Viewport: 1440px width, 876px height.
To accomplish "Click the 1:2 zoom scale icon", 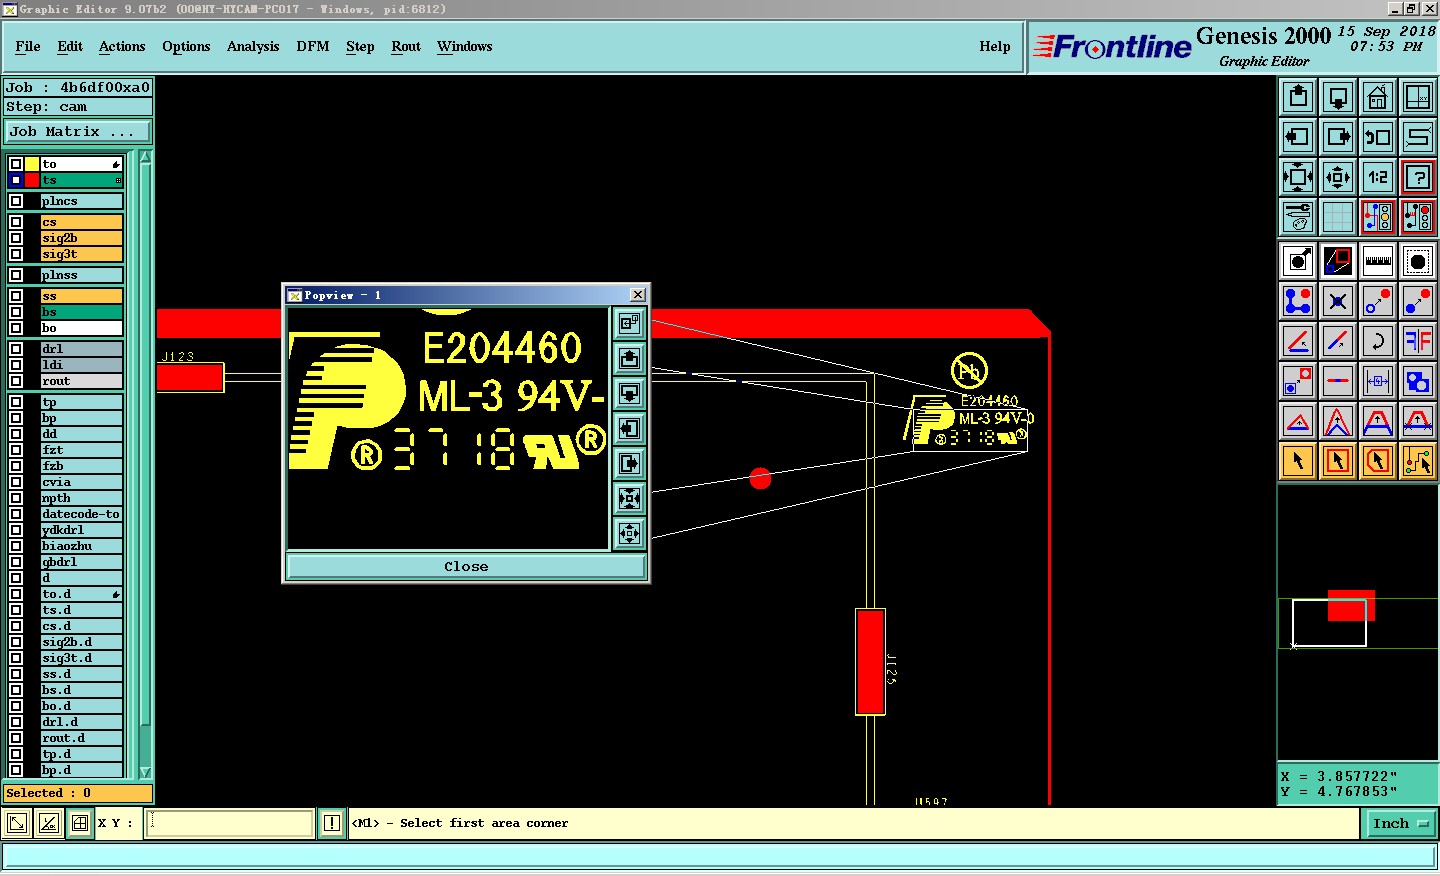I will tap(1378, 177).
